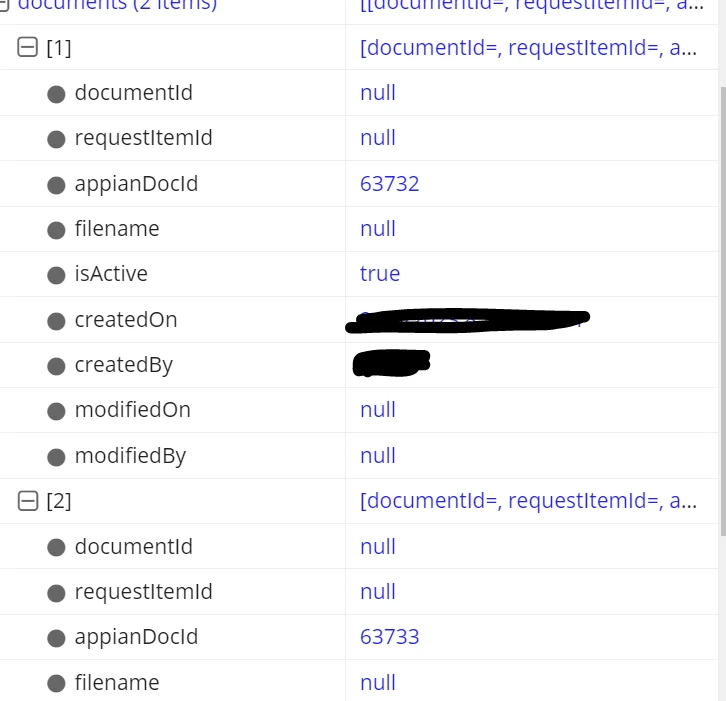
Task: Click bullet icon beside first requestItemId
Action: tap(56, 139)
